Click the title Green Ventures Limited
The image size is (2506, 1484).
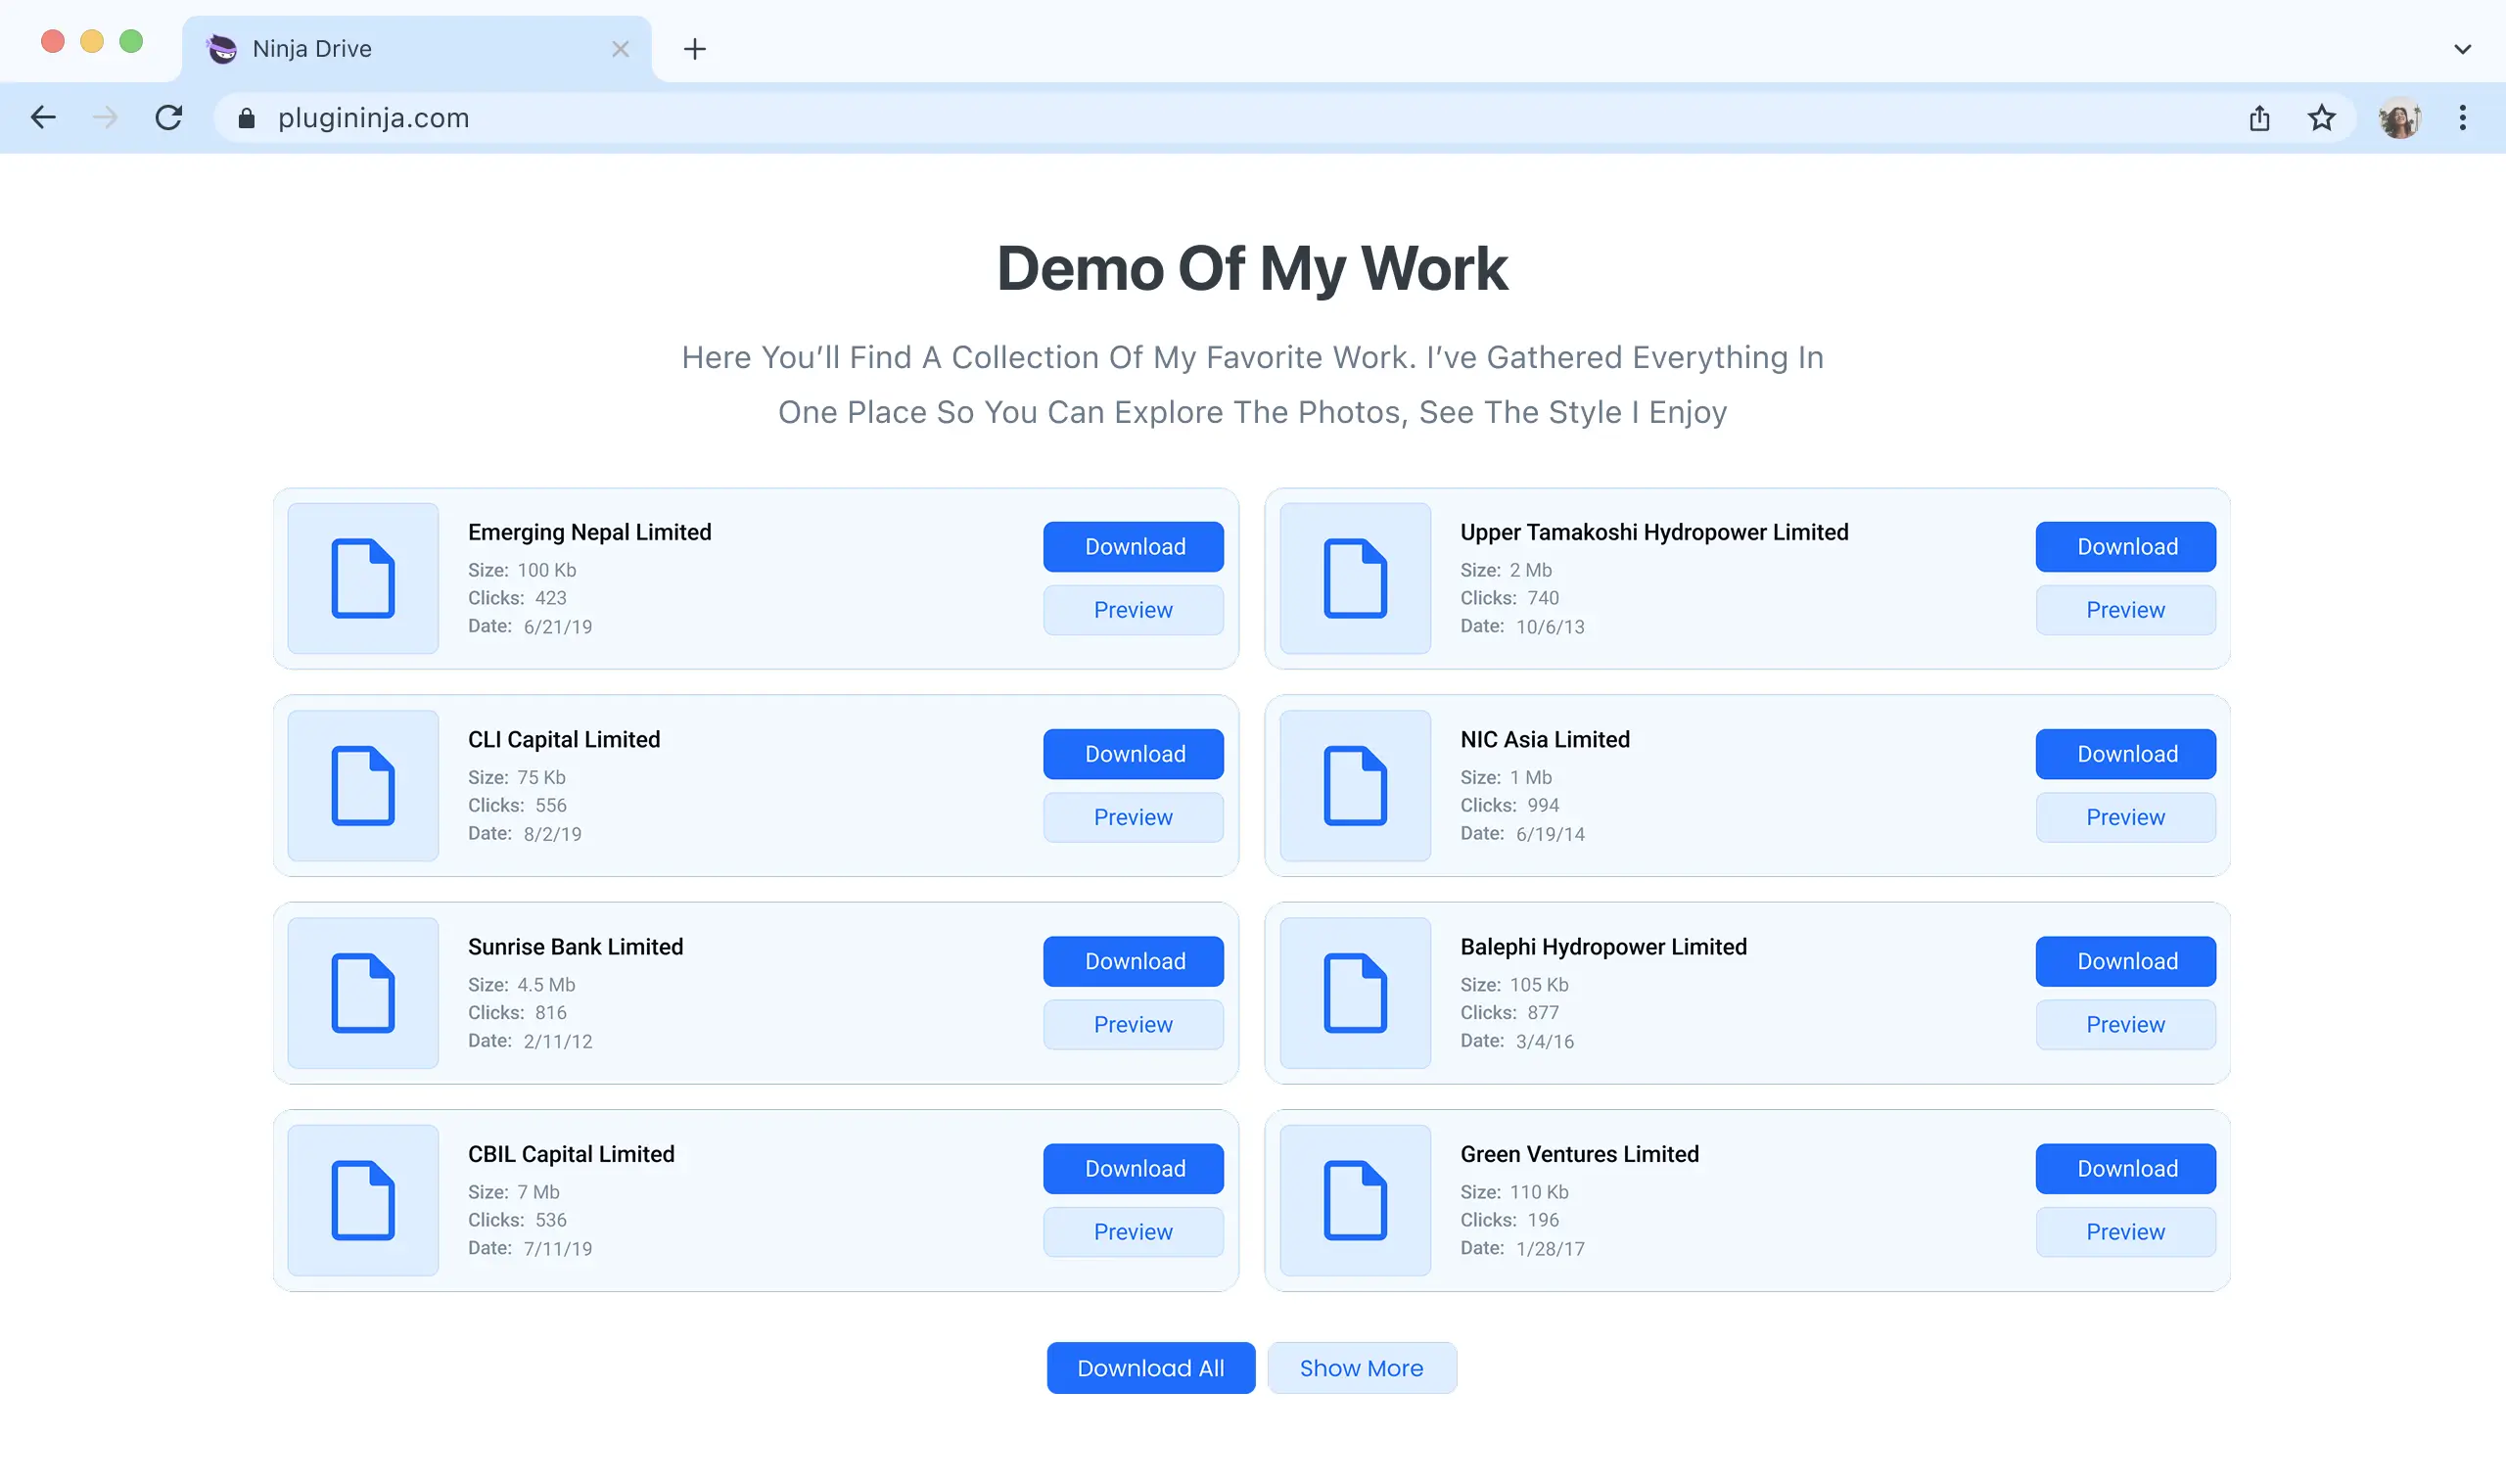[x=1579, y=1154]
